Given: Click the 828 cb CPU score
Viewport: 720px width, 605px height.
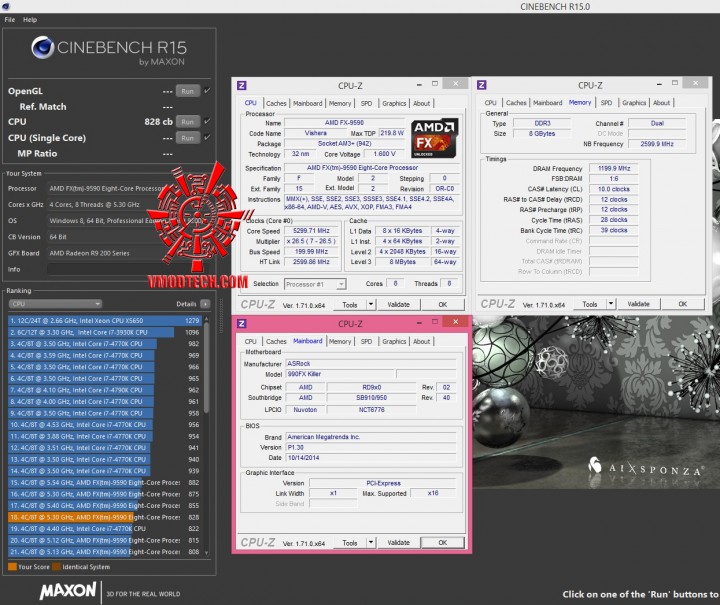Looking at the screenshot, I should pos(158,122).
